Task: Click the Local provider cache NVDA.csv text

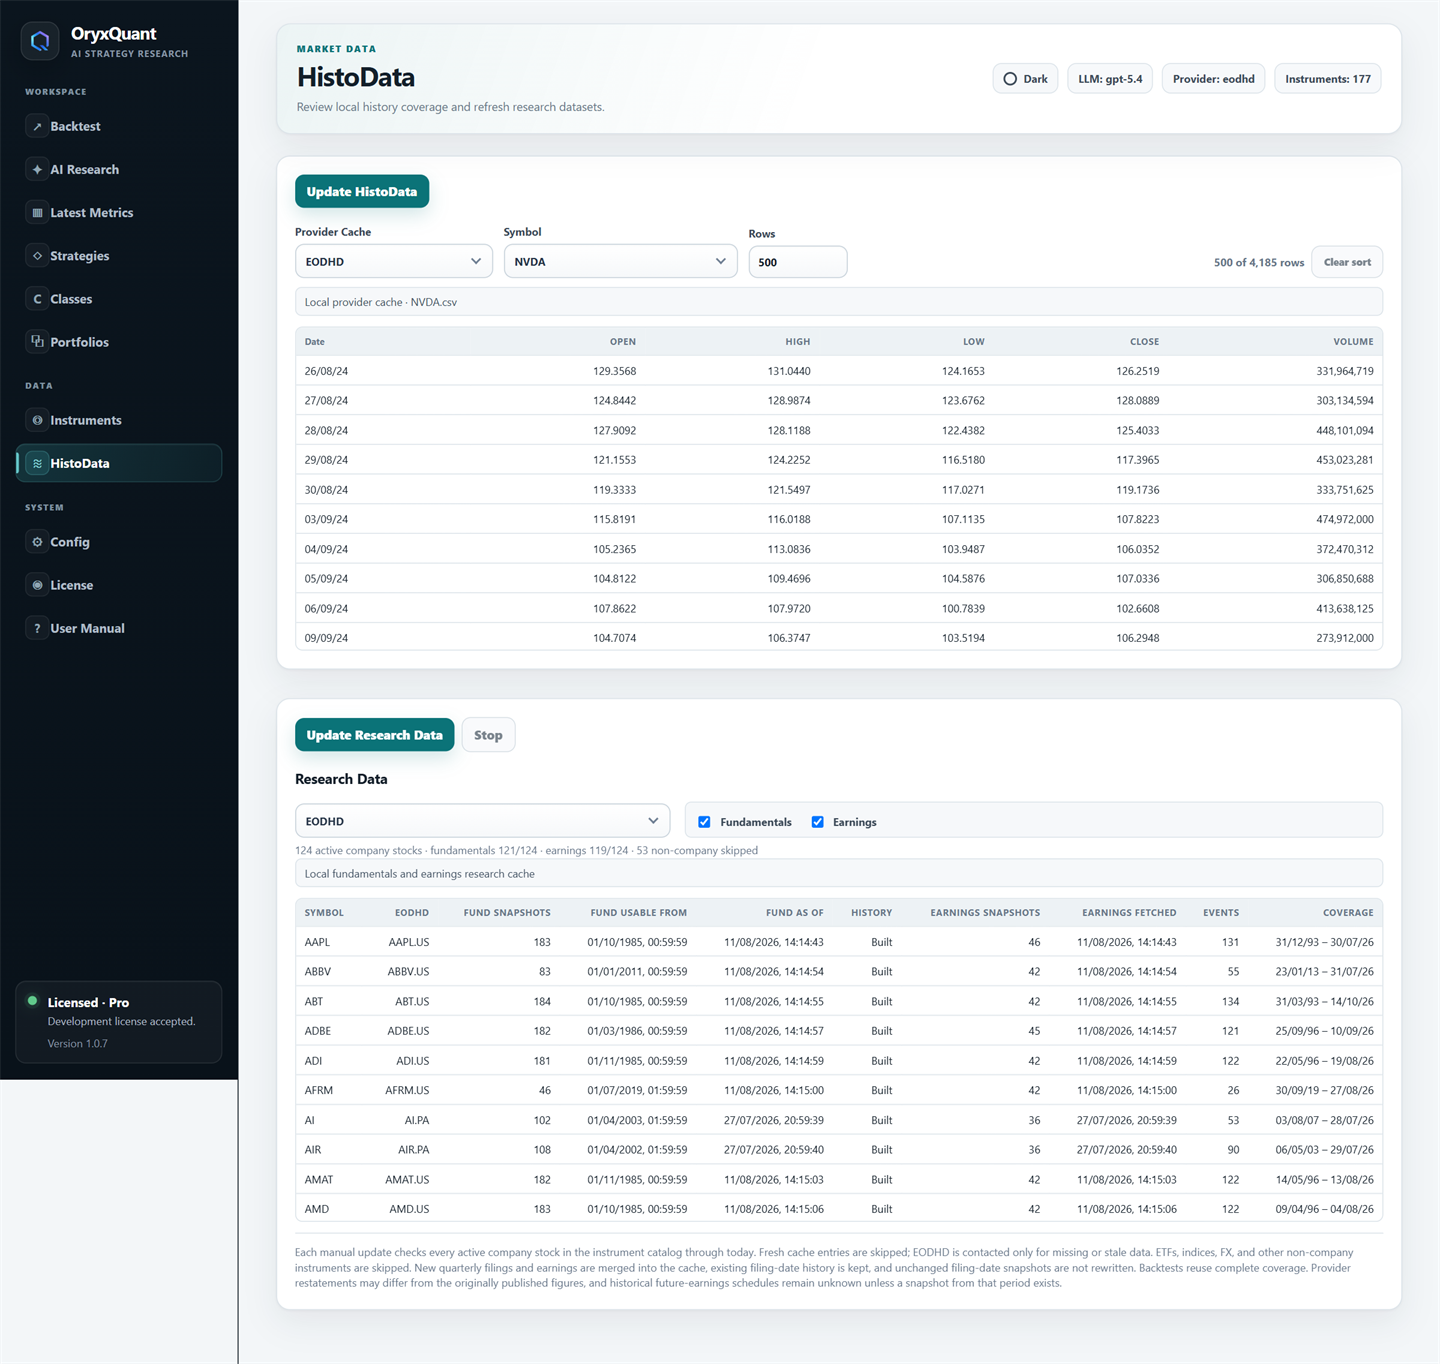Action: tap(381, 302)
